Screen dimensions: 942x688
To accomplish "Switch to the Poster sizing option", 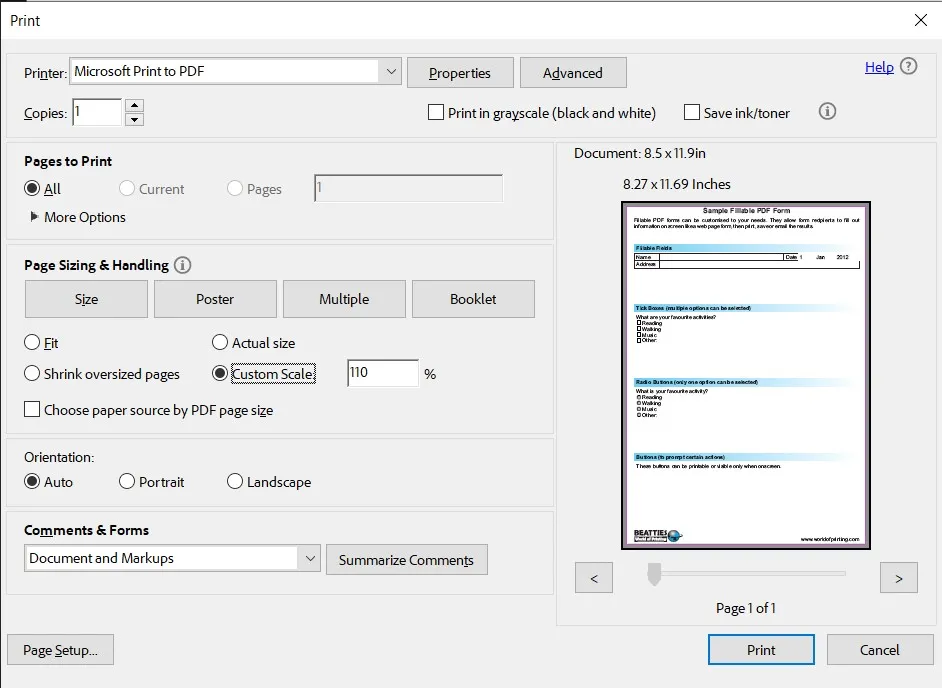I will pos(215,299).
